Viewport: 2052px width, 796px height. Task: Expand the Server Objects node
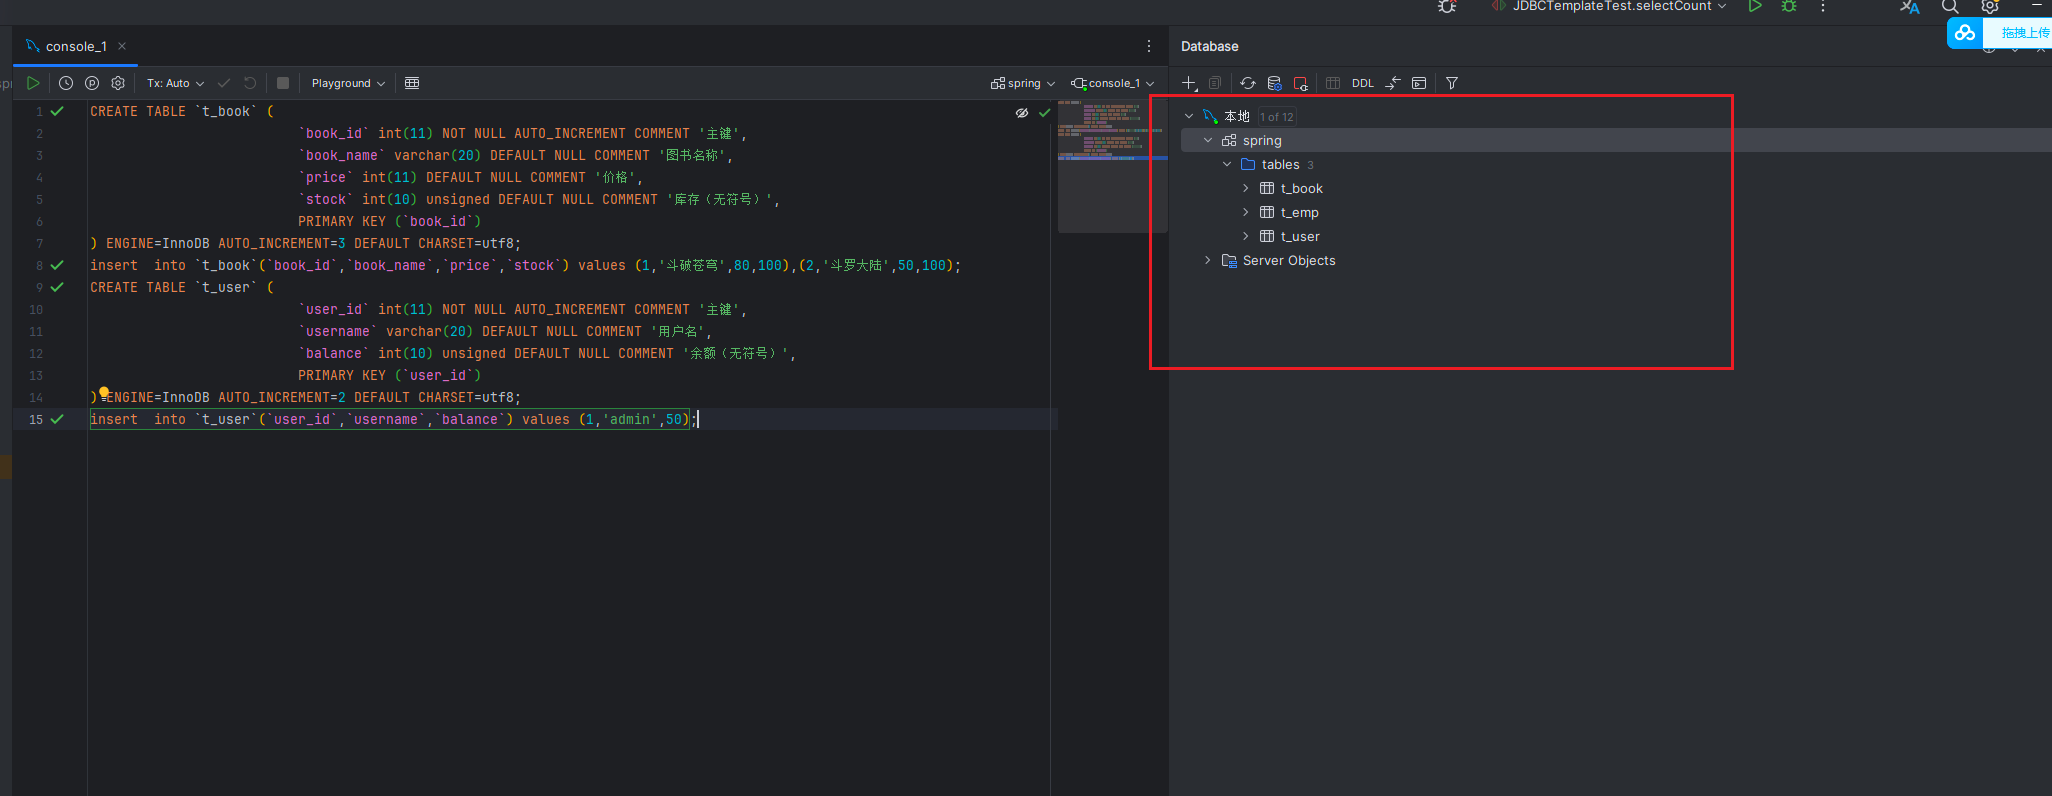1208,260
